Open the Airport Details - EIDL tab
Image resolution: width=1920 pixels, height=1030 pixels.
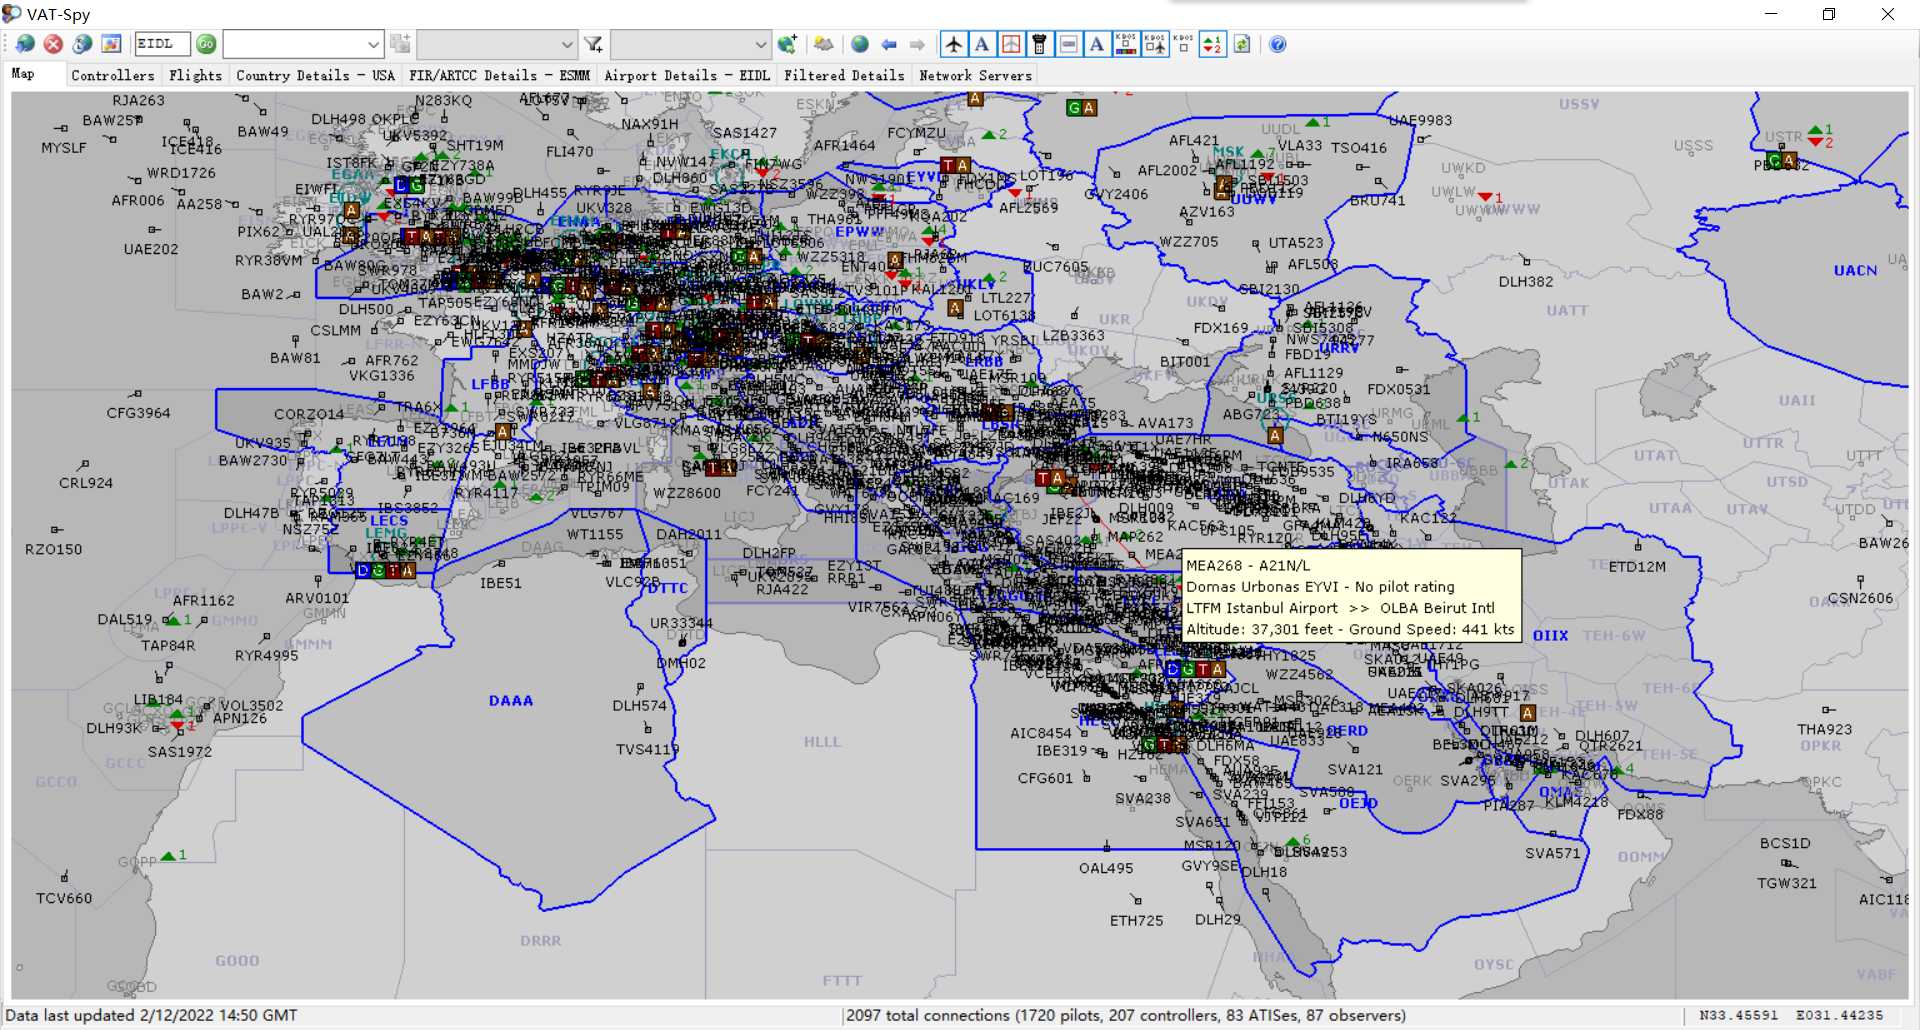pyautogui.click(x=687, y=75)
